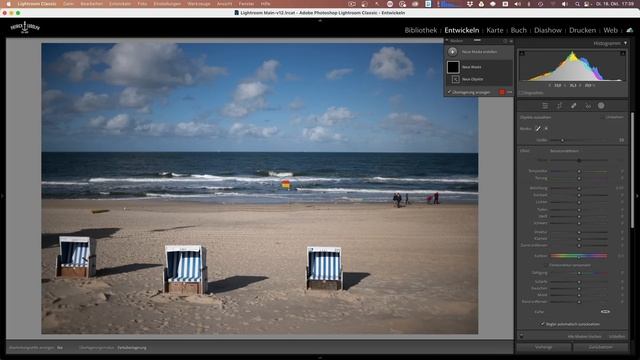The height and width of the screenshot is (360, 640).
Task: Switch to the Bibliothek module
Action: coord(421,30)
